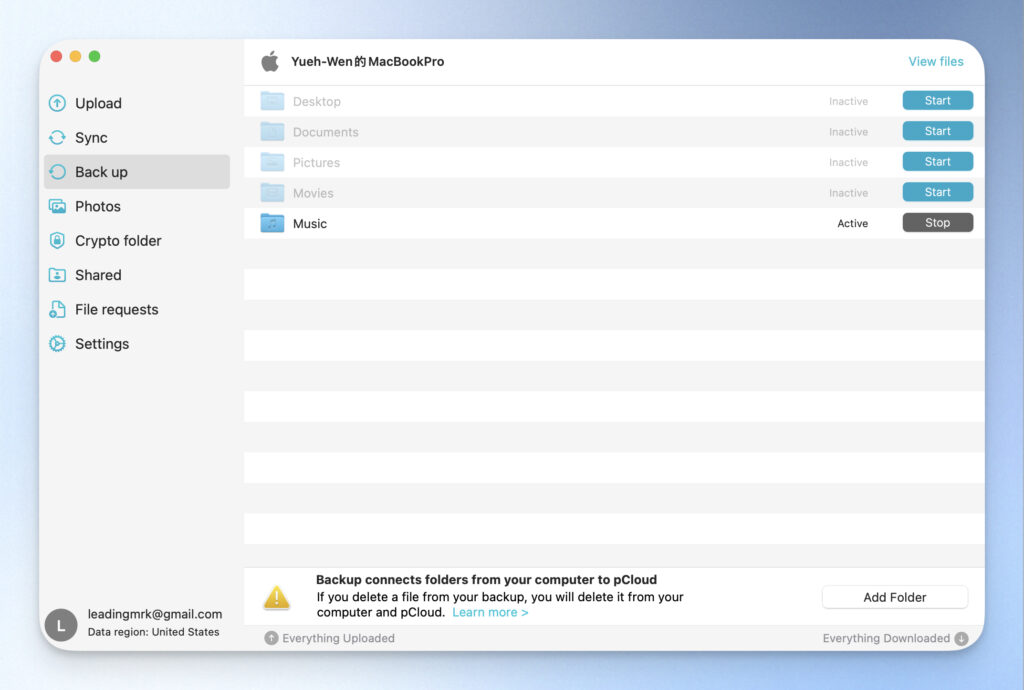Click the Back up circular arrow icon
This screenshot has width=1024, height=690.
(x=57, y=172)
